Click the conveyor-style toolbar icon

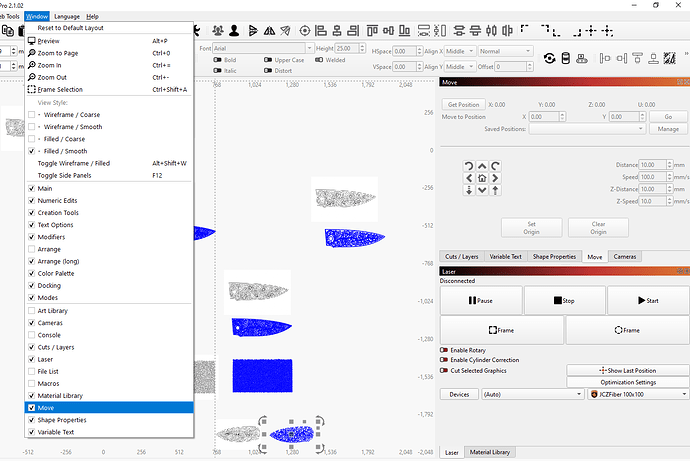582,58
